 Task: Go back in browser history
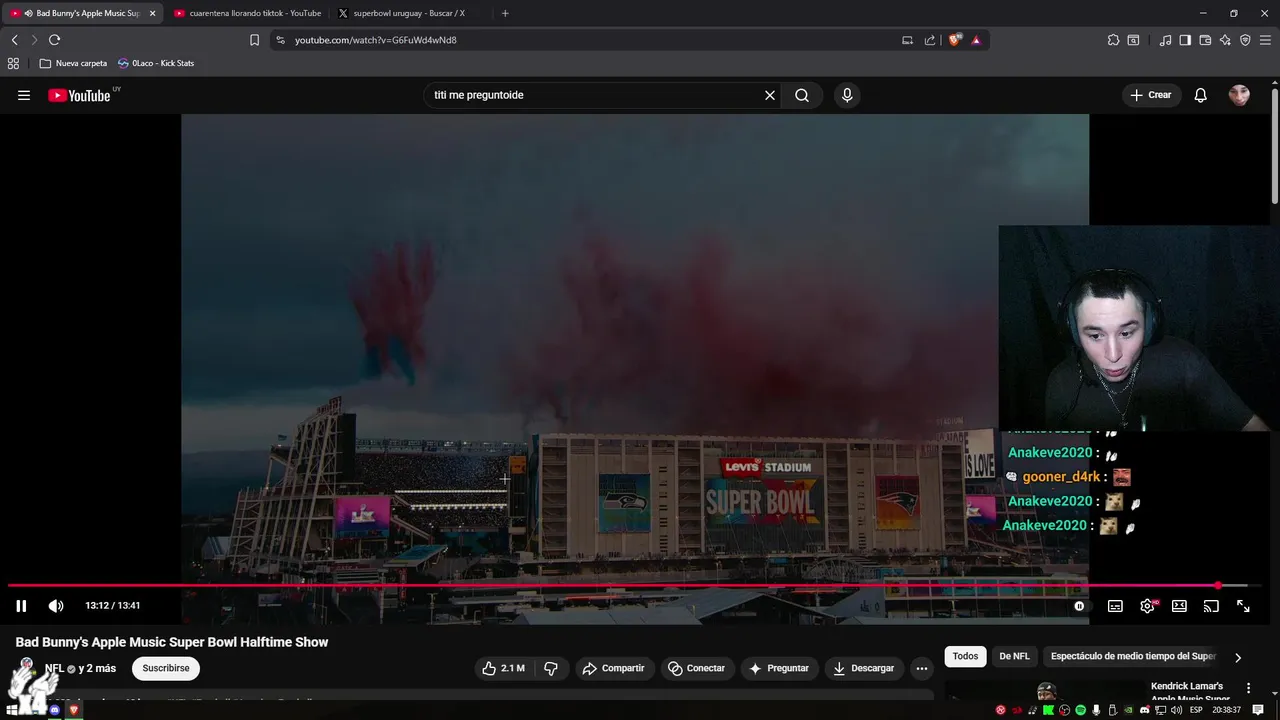pos(14,40)
